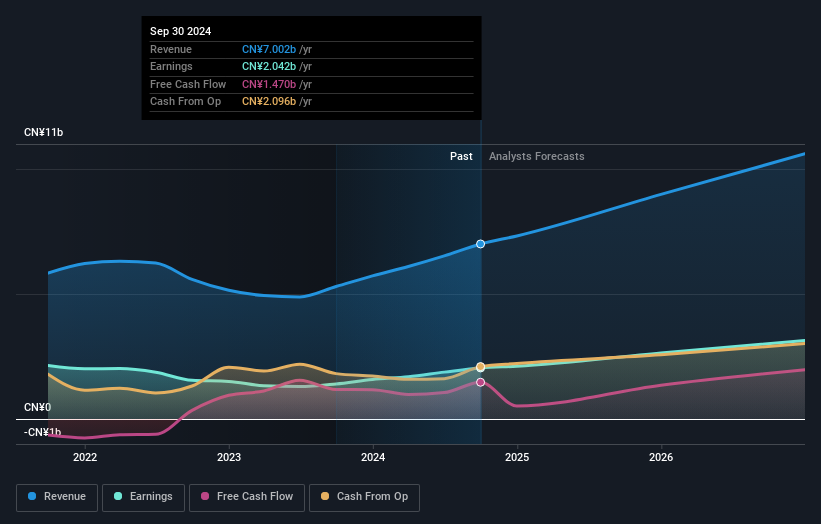
Task: Click the orange Cash From Op legend dot
Action: tap(325, 496)
